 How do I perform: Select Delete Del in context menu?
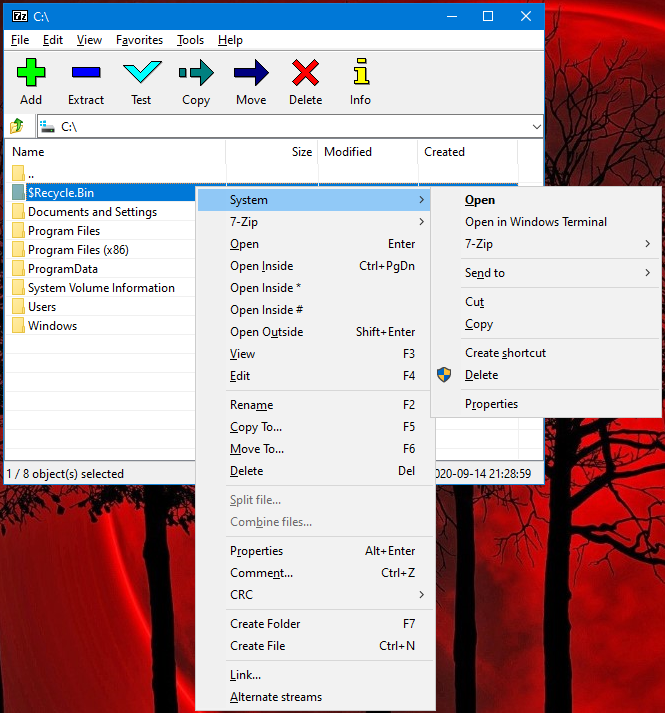[315, 471]
